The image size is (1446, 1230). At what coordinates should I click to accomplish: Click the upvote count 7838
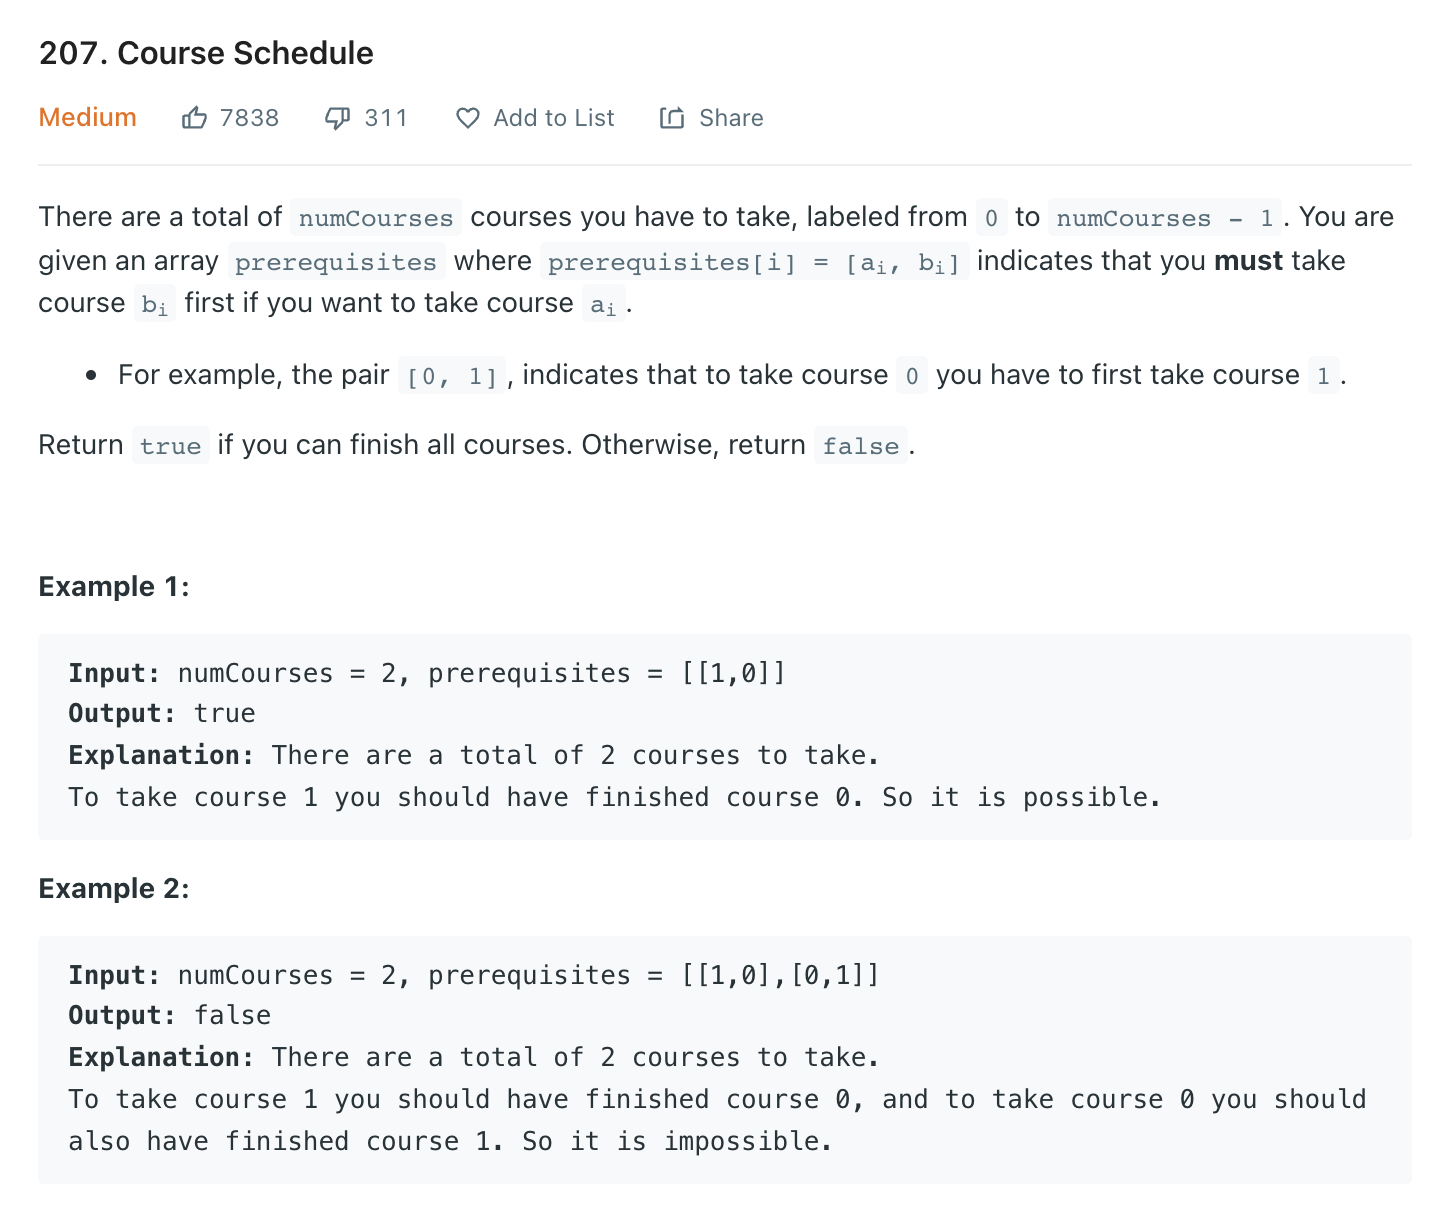[x=249, y=117]
